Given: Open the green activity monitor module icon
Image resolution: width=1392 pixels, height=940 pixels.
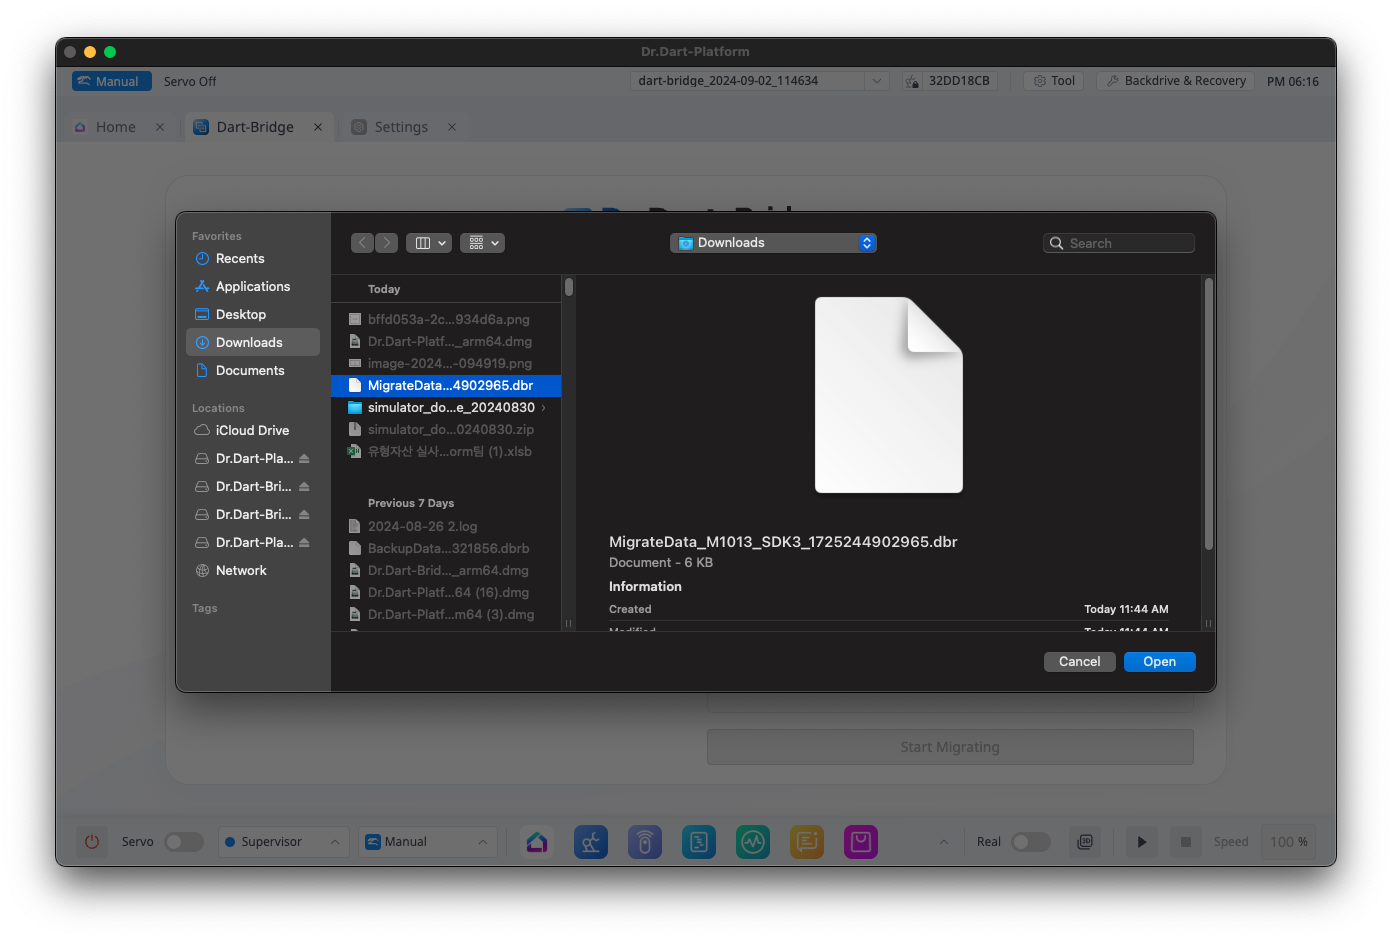Looking at the screenshot, I should coord(753,842).
